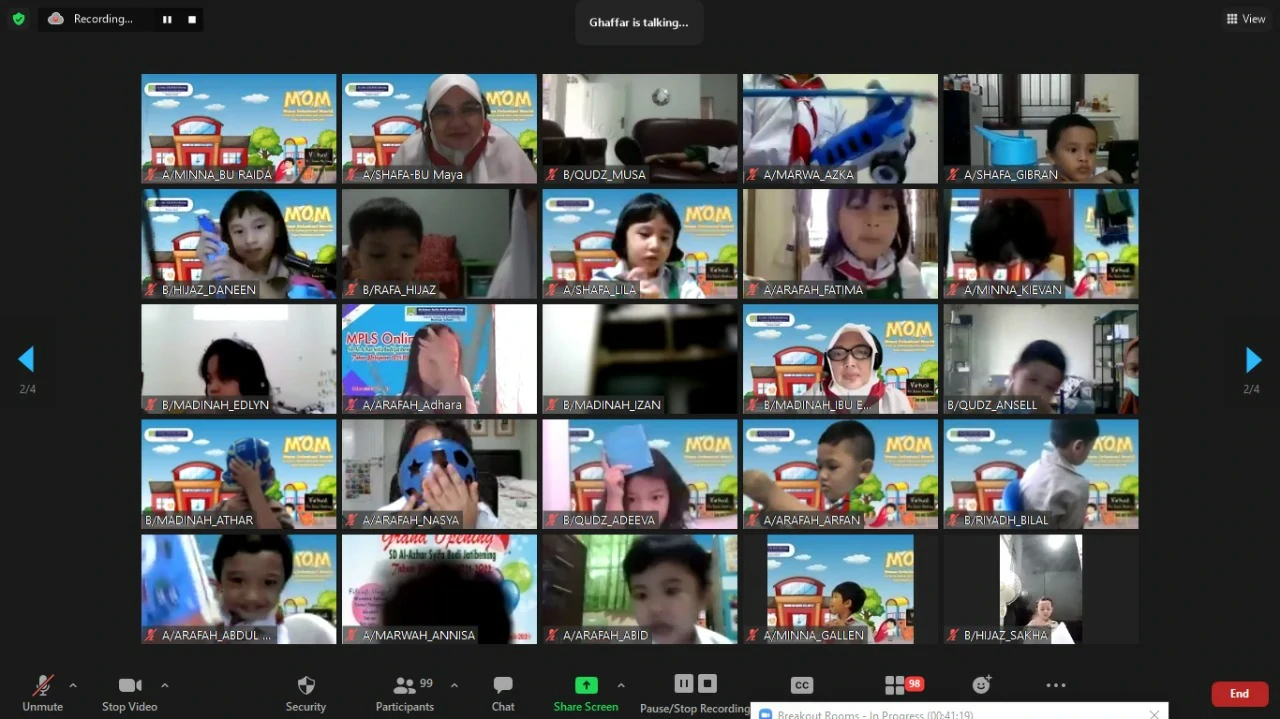1280x719 pixels.
Task: Click the green shield status icon top-left
Action: click(x=18, y=18)
